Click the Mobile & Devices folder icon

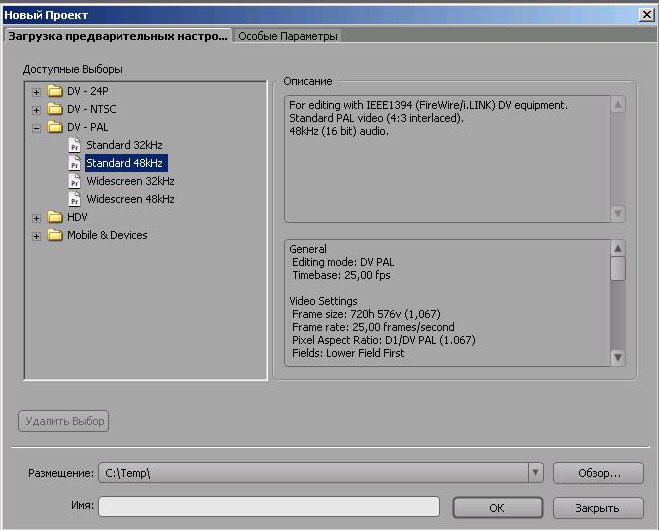pos(55,235)
